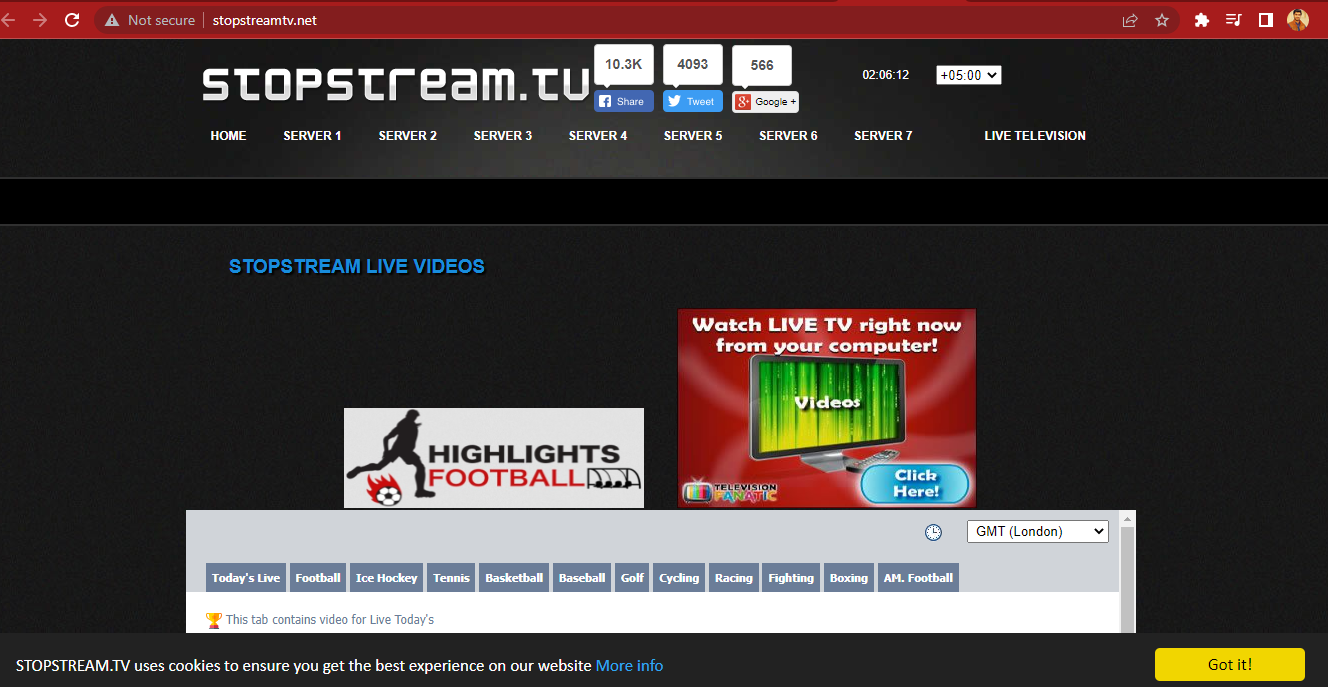This screenshot has width=1328, height=687.
Task: Dismiss cookie notice with Got it!
Action: [1229, 665]
